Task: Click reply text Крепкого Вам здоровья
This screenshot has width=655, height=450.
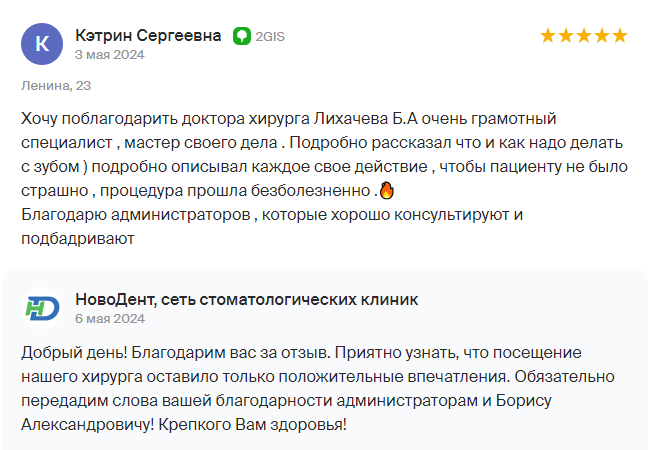Action: point(252,425)
